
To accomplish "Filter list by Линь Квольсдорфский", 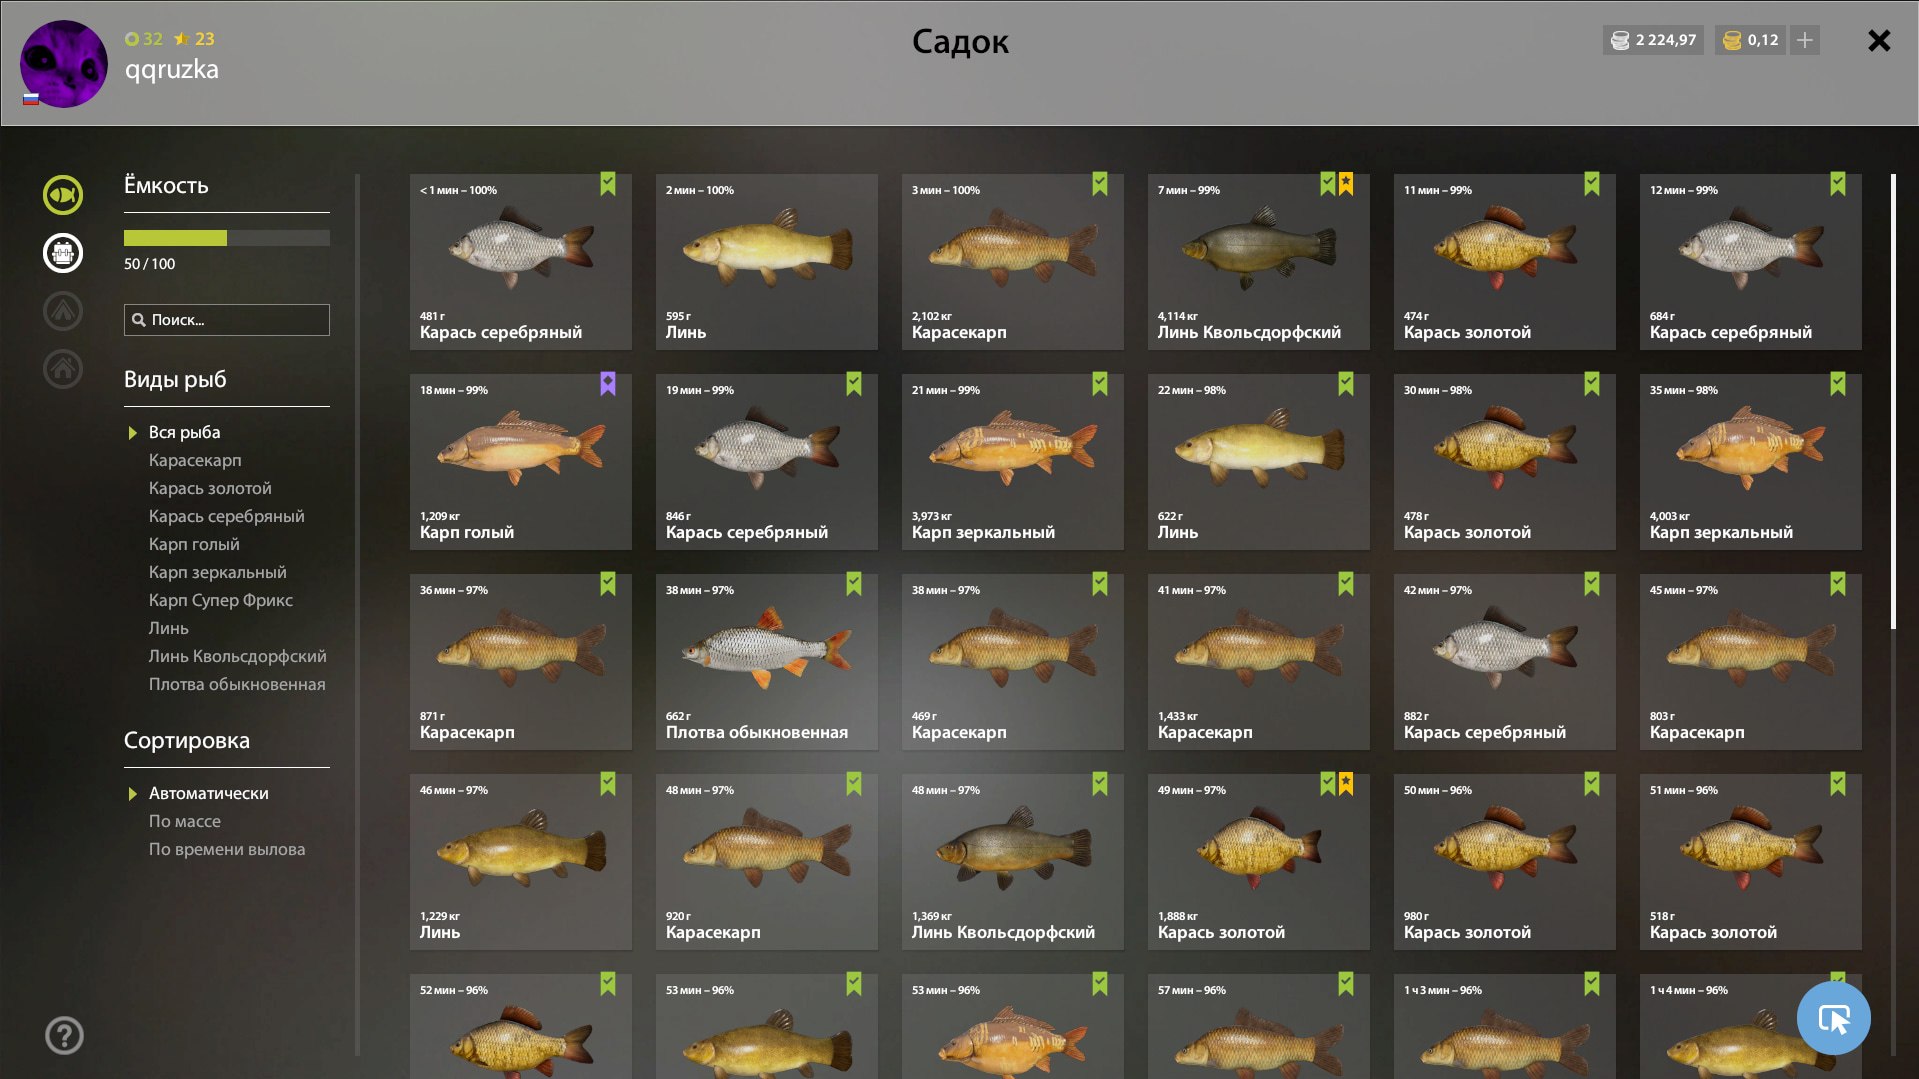I will [238, 656].
